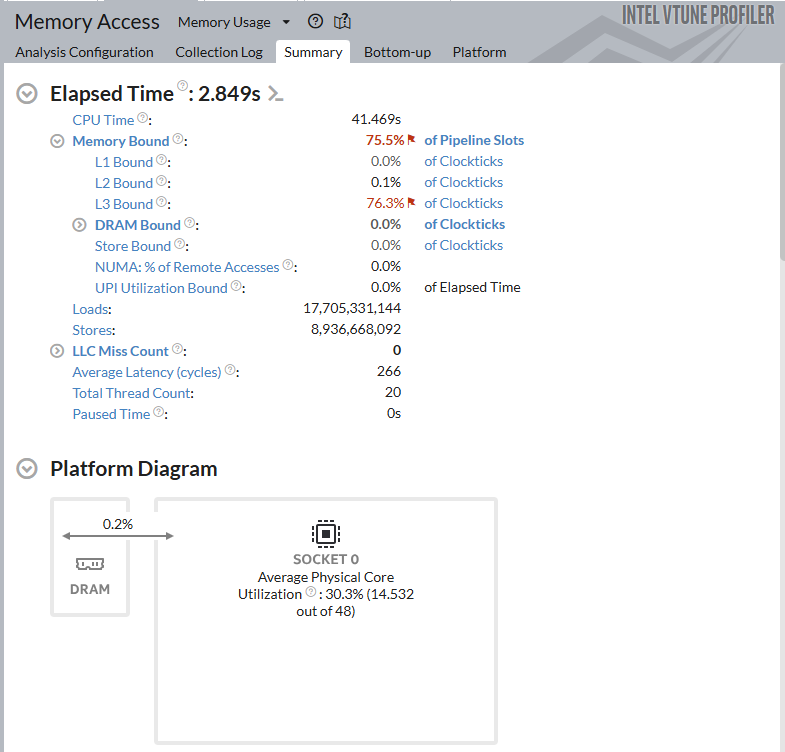The height and width of the screenshot is (752, 785).
Task: Collapse the Elapsed Time section
Action: pos(27,94)
